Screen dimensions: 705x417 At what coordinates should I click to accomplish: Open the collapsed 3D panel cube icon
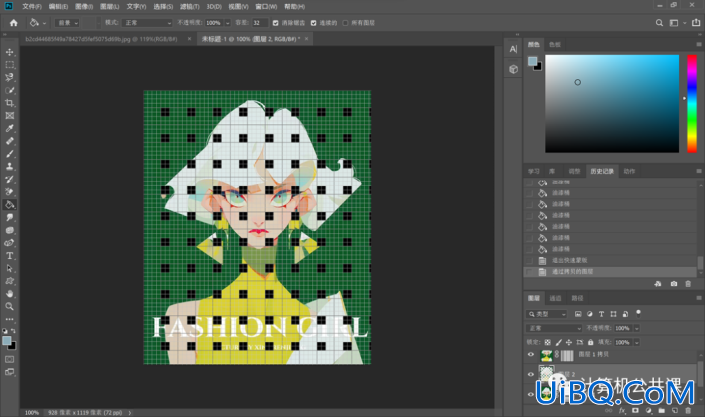click(x=513, y=69)
